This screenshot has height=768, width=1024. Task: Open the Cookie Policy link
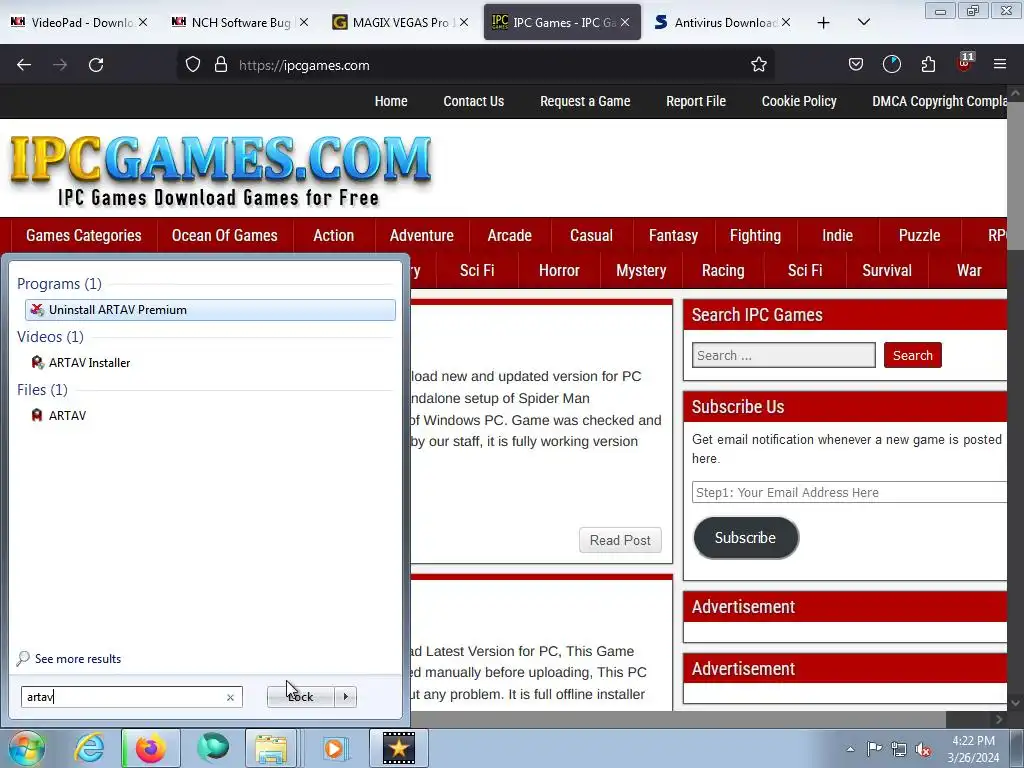click(x=799, y=101)
